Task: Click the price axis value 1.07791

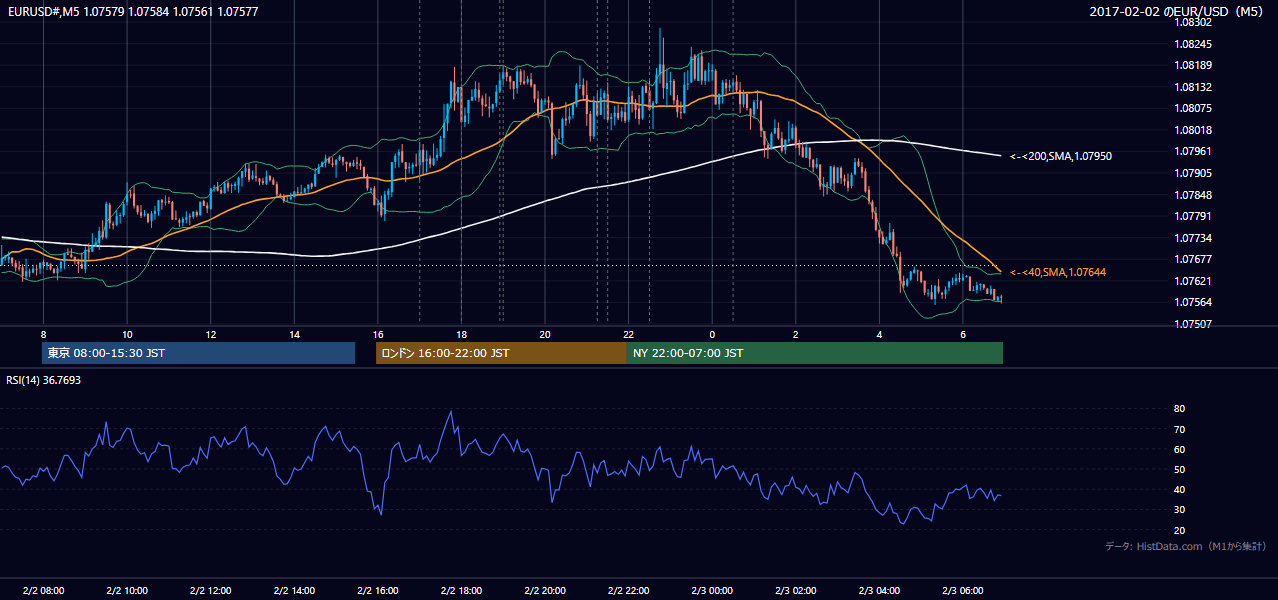Action: click(x=1192, y=216)
